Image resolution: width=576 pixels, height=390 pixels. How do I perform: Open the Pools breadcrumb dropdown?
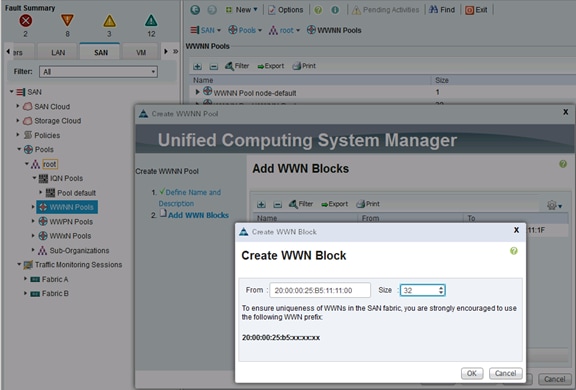click(245, 30)
